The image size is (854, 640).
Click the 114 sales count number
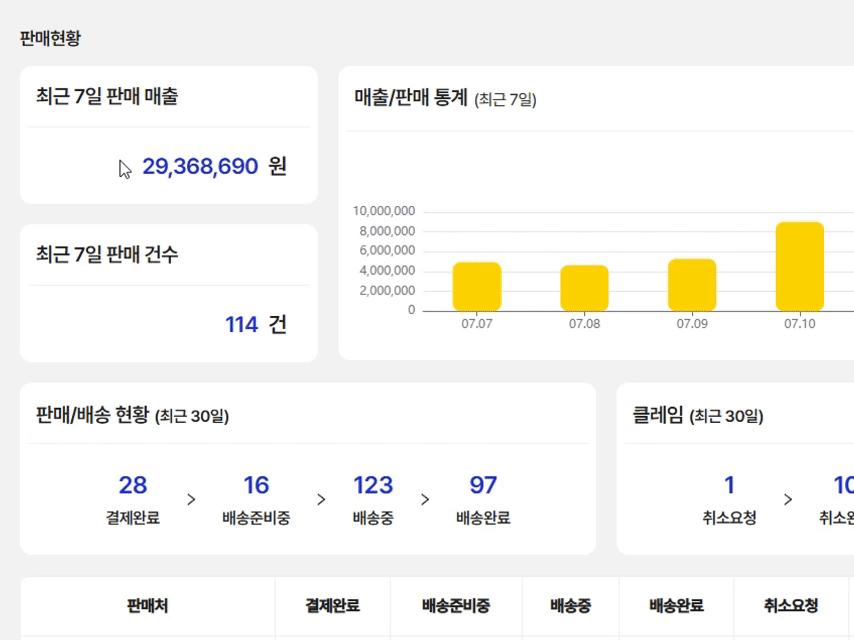click(x=241, y=324)
